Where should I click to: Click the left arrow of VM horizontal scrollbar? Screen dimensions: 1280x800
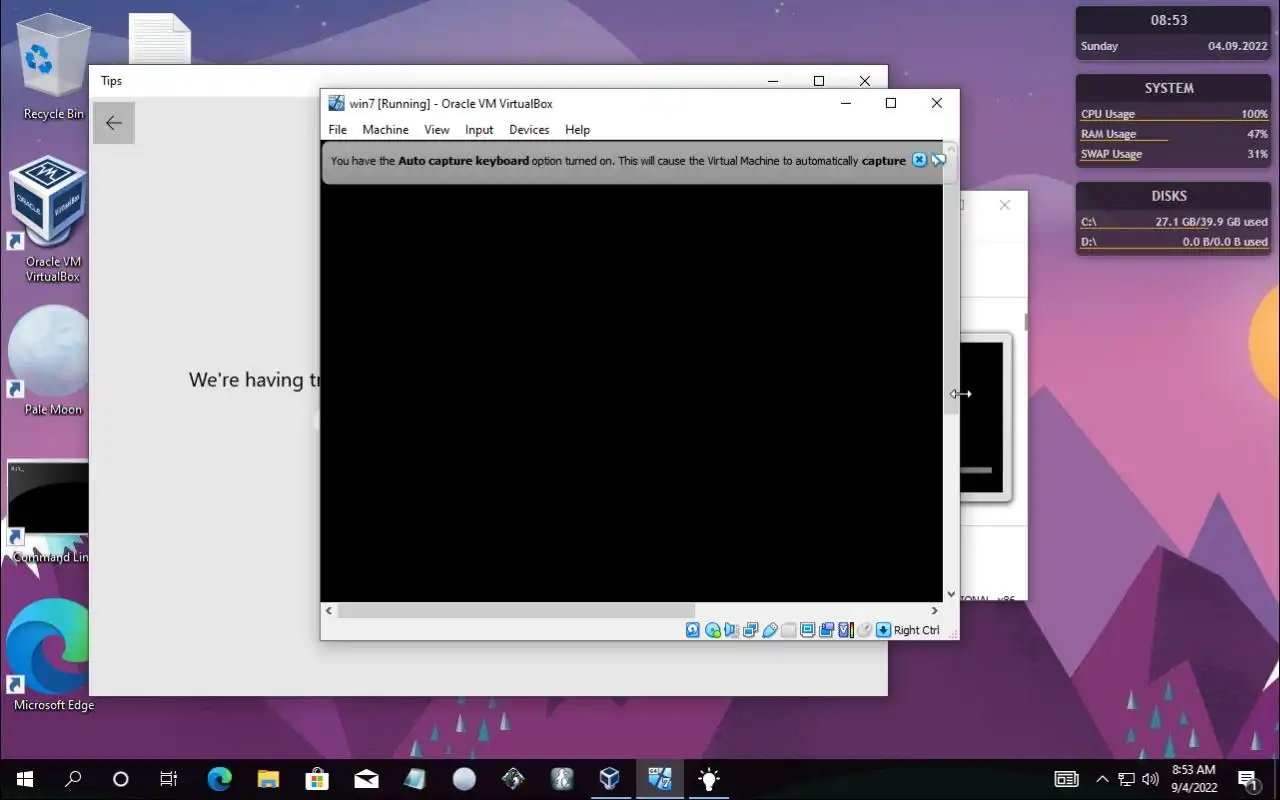(x=329, y=610)
